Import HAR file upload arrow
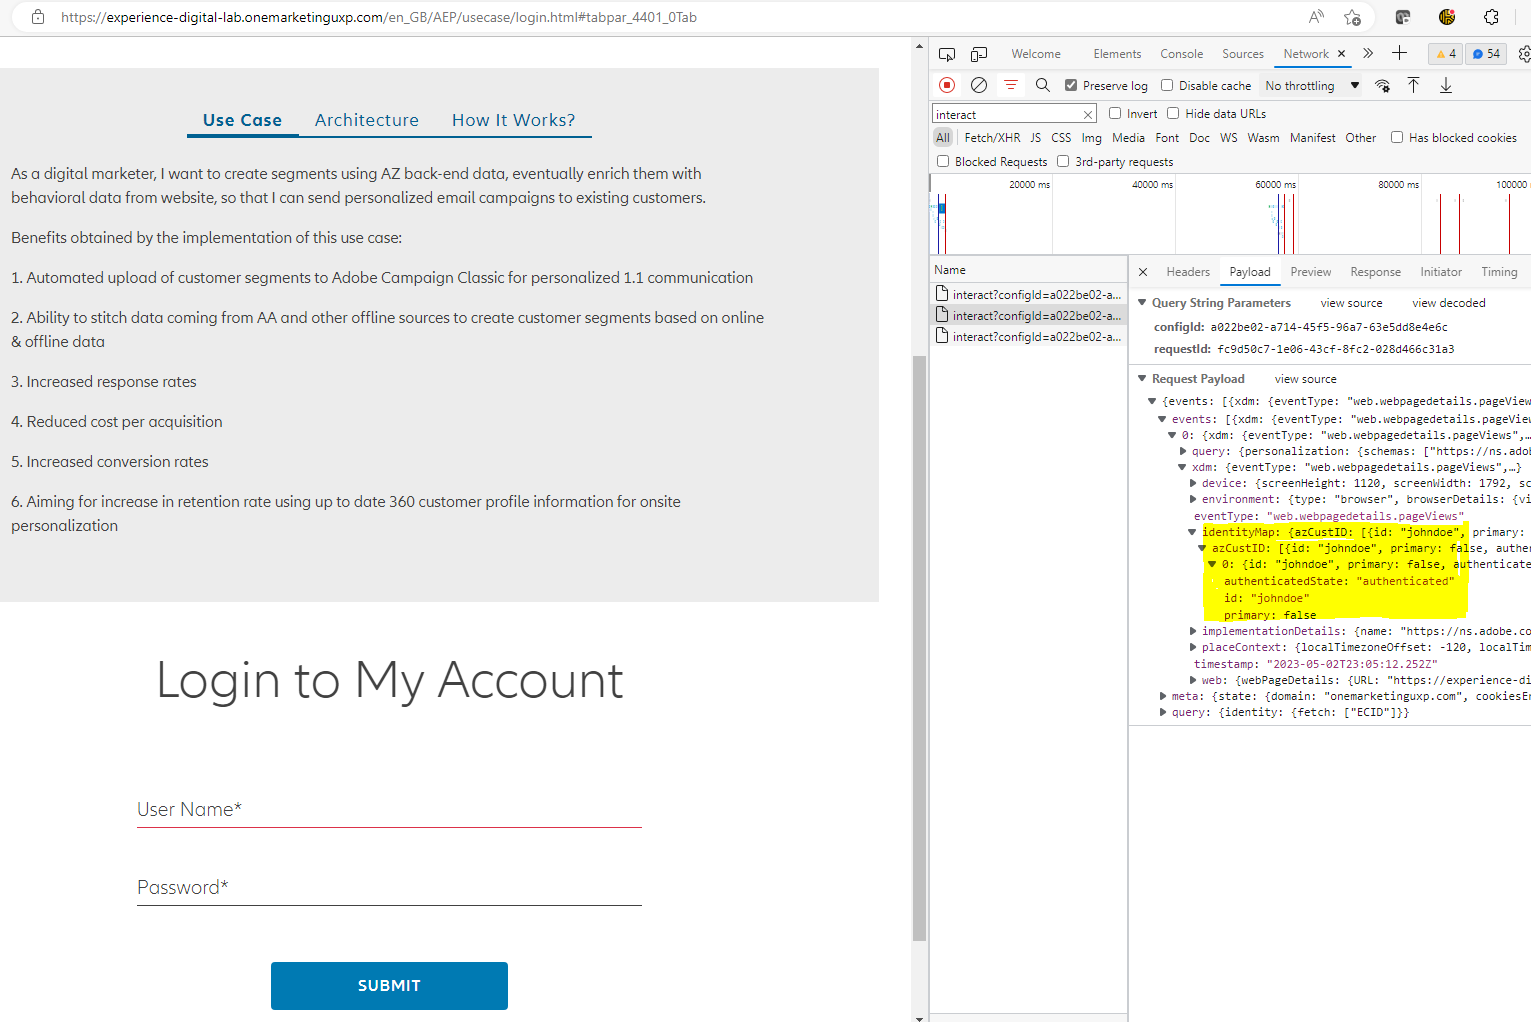The height and width of the screenshot is (1022, 1531). pyautogui.click(x=1414, y=85)
